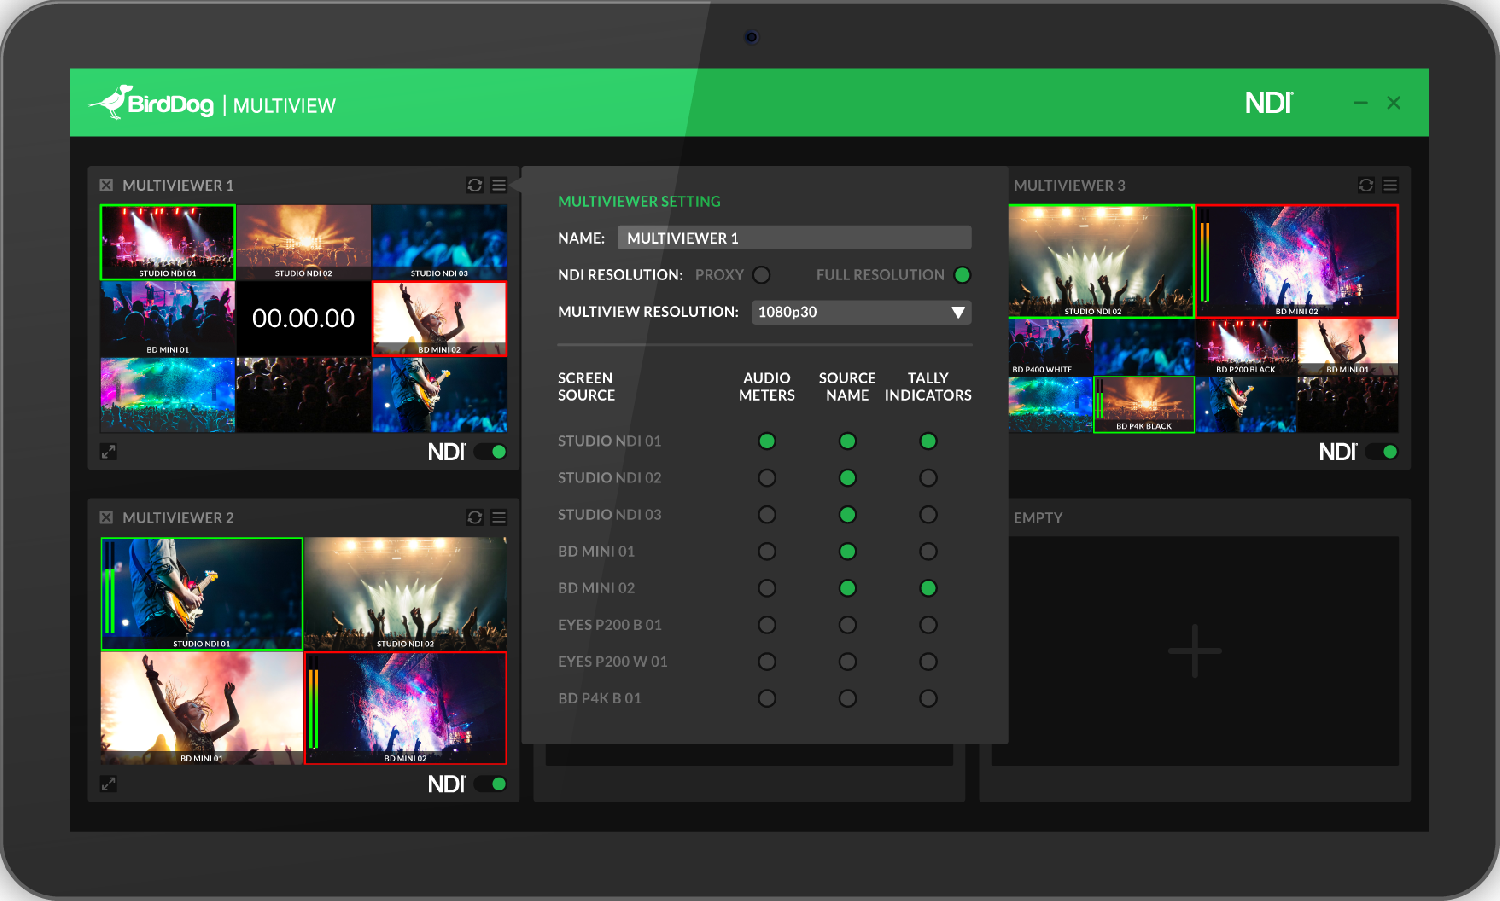The height and width of the screenshot is (901, 1500).
Task: Select STUDIO NDI 02 thumbnail in Multiviewer 2
Action: pyautogui.click(x=406, y=594)
